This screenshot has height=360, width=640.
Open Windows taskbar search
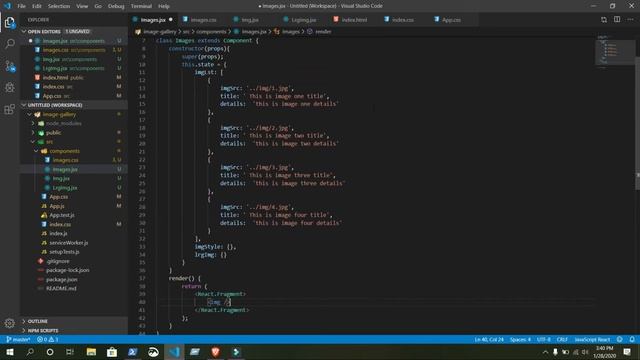30,352
